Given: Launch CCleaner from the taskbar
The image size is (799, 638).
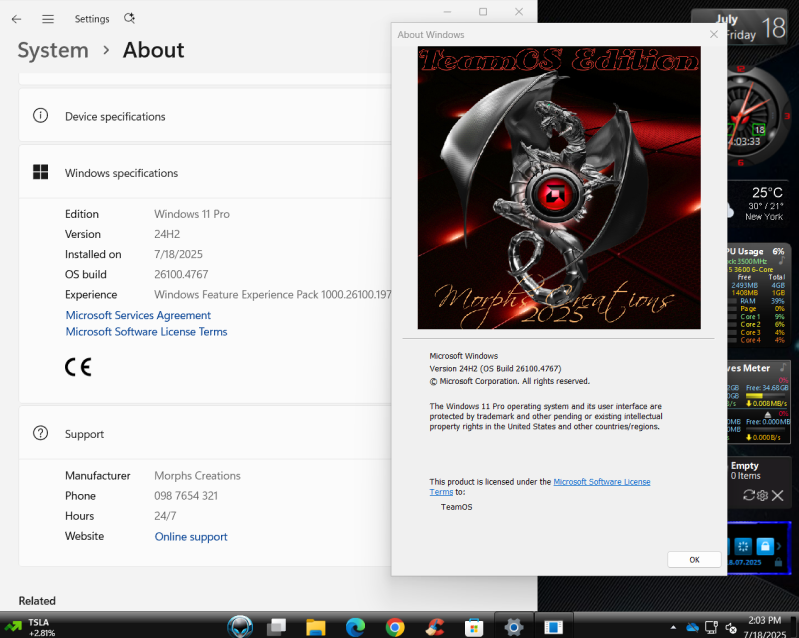Looking at the screenshot, I should point(435,627).
